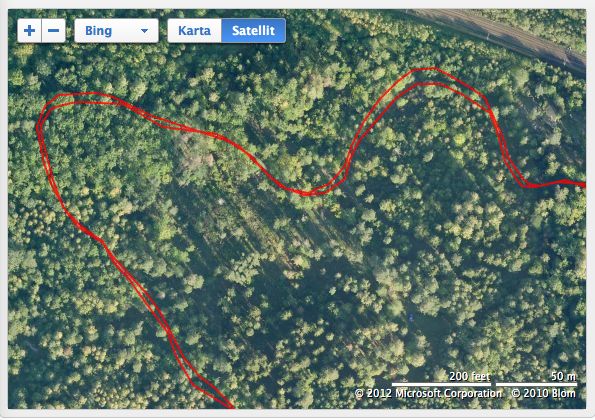This screenshot has width=595, height=420.
Task: Click the word Bing in the provider selector
Action: point(98,31)
